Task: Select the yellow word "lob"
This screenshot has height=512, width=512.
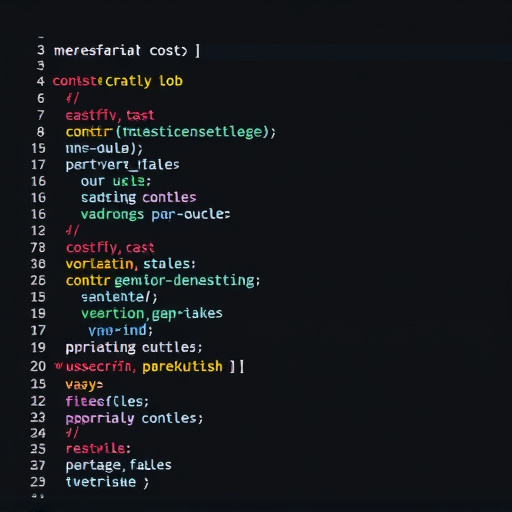Action: (171, 81)
